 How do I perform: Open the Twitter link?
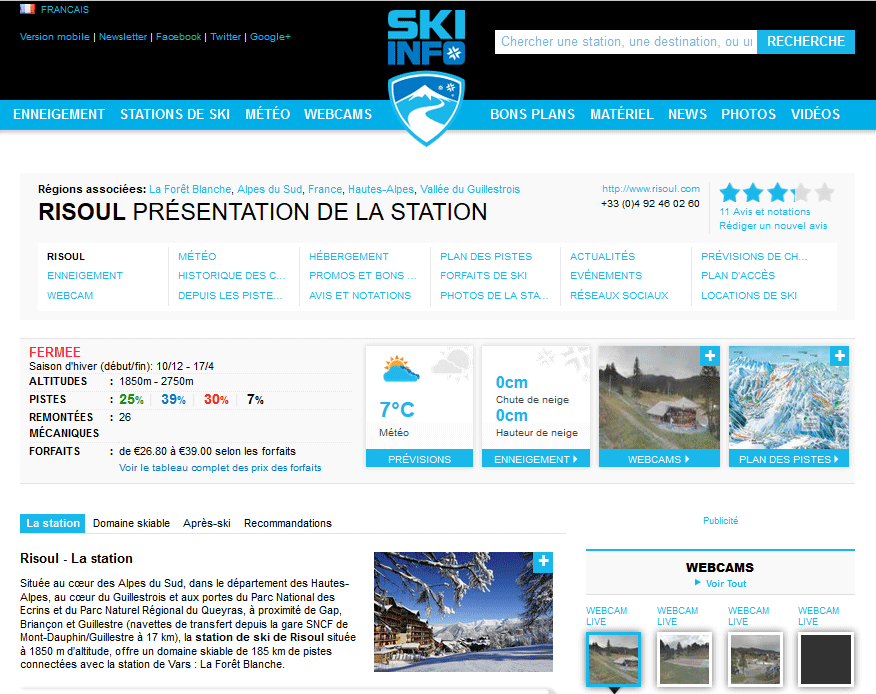click(x=226, y=37)
